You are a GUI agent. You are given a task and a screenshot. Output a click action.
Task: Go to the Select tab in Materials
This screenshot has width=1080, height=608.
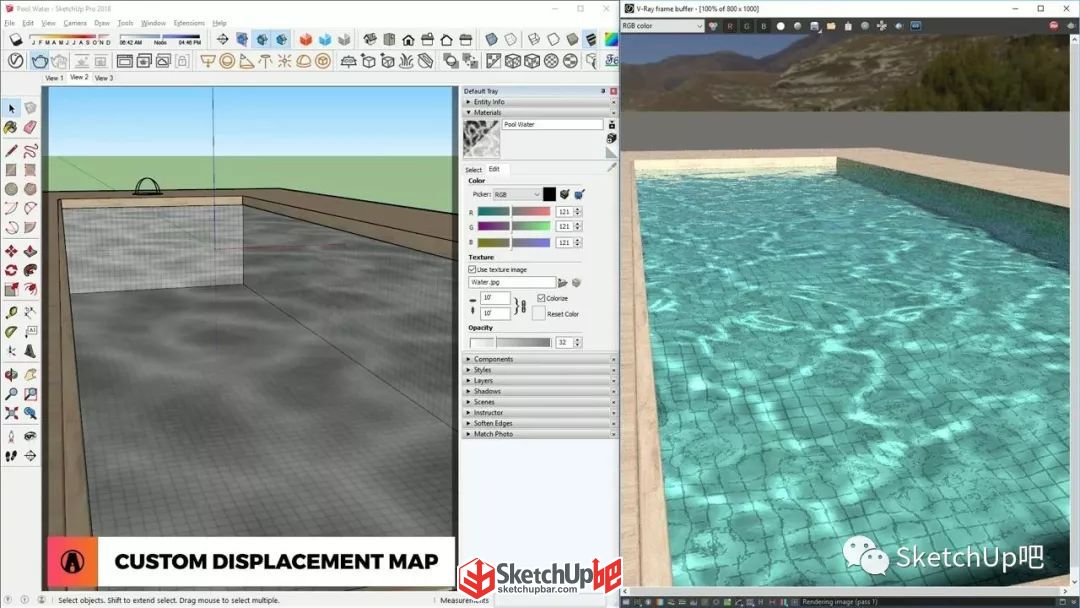[x=473, y=169]
